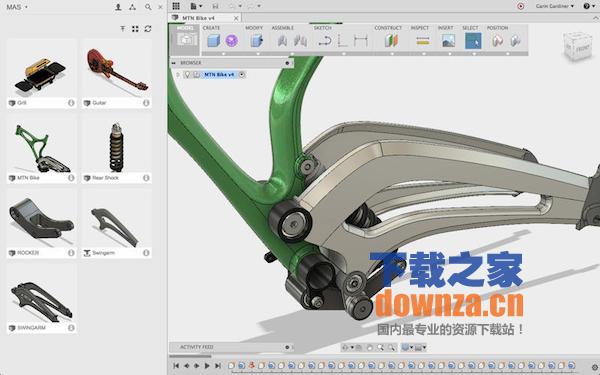
Task: Open the SELECT menu
Action: (470, 28)
